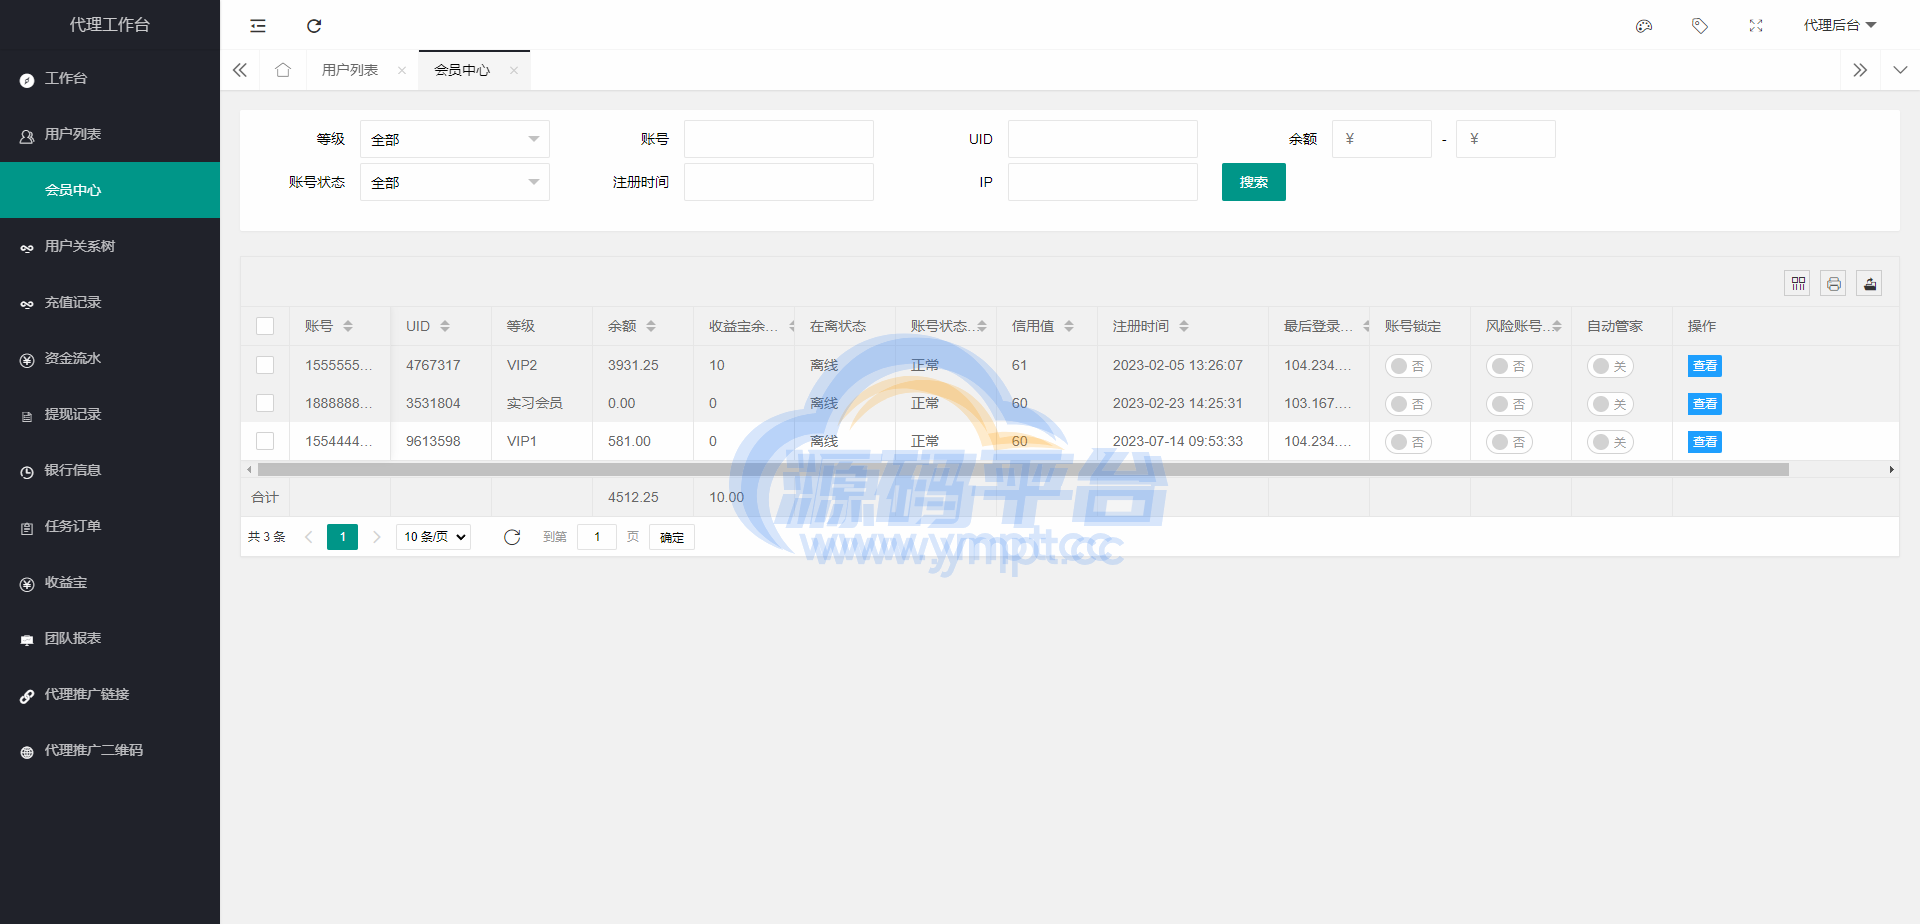1920x924 pixels.
Task: Close the 用户列表 tab
Action: (402, 70)
